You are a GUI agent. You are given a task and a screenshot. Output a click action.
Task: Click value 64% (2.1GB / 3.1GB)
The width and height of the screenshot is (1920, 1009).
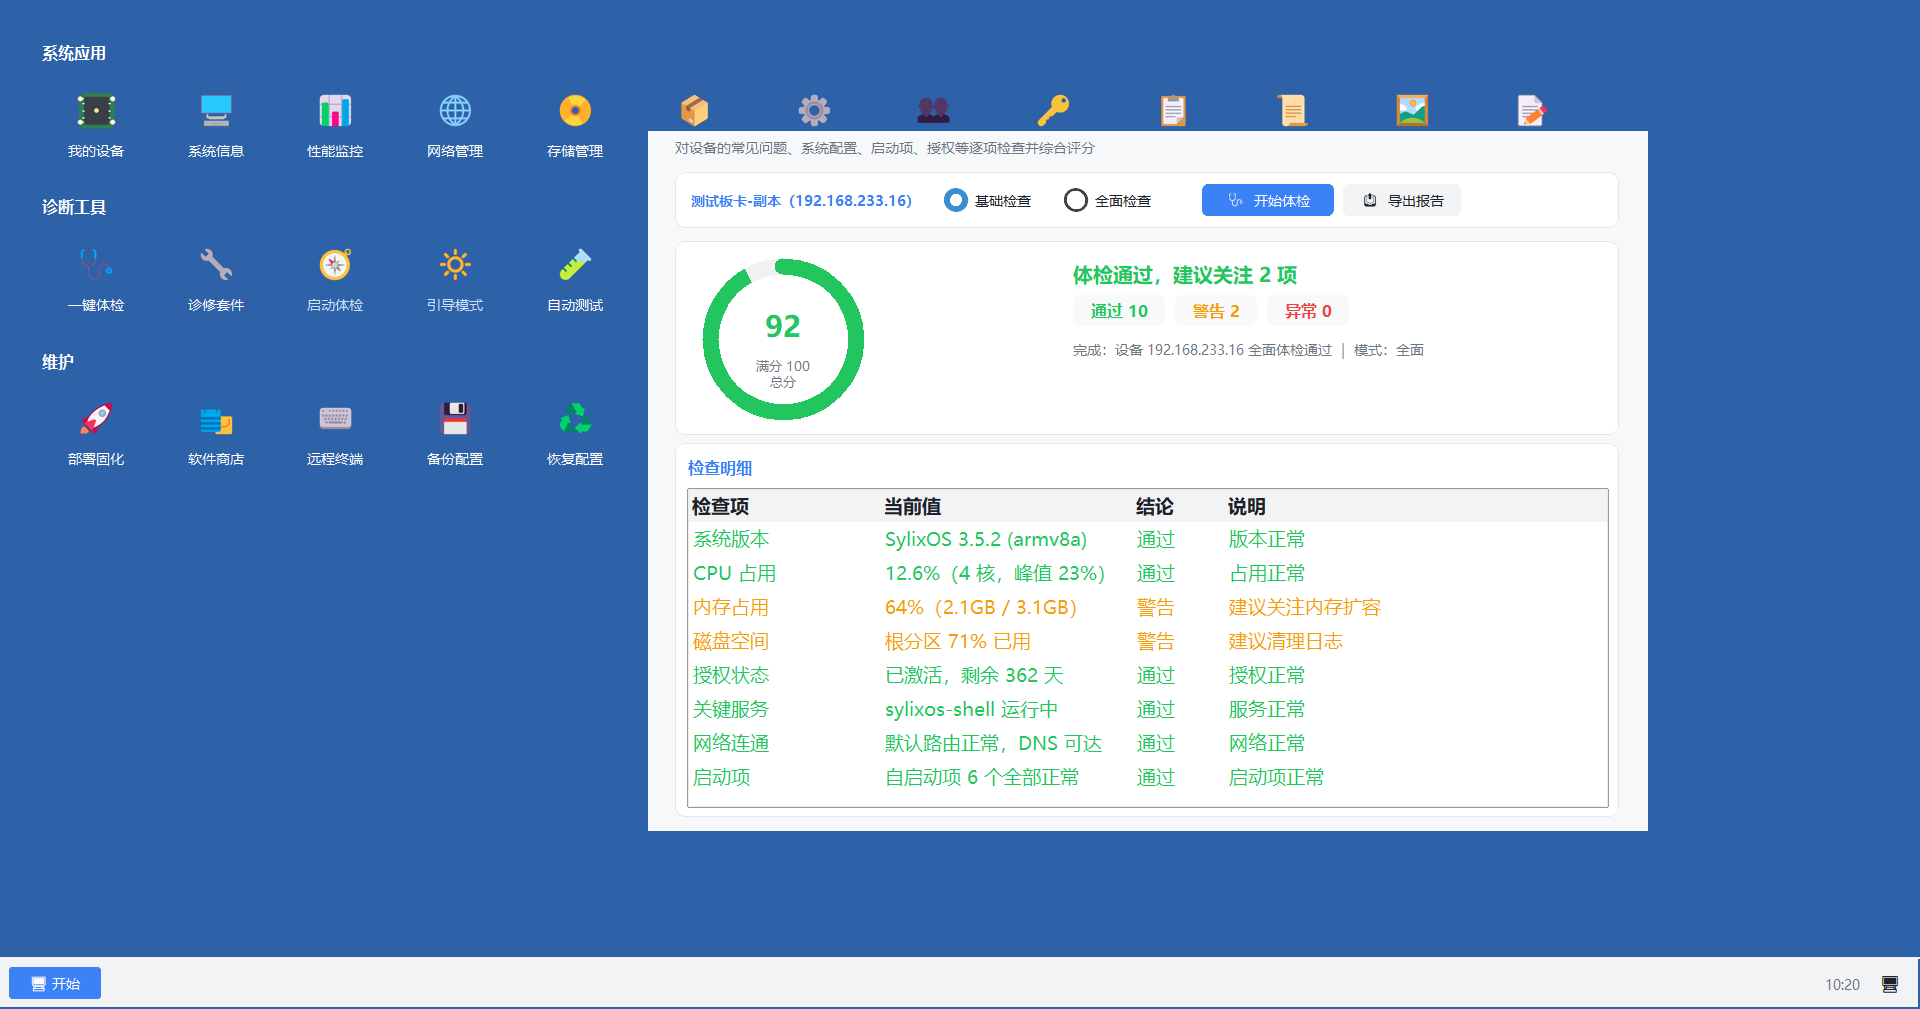click(980, 608)
